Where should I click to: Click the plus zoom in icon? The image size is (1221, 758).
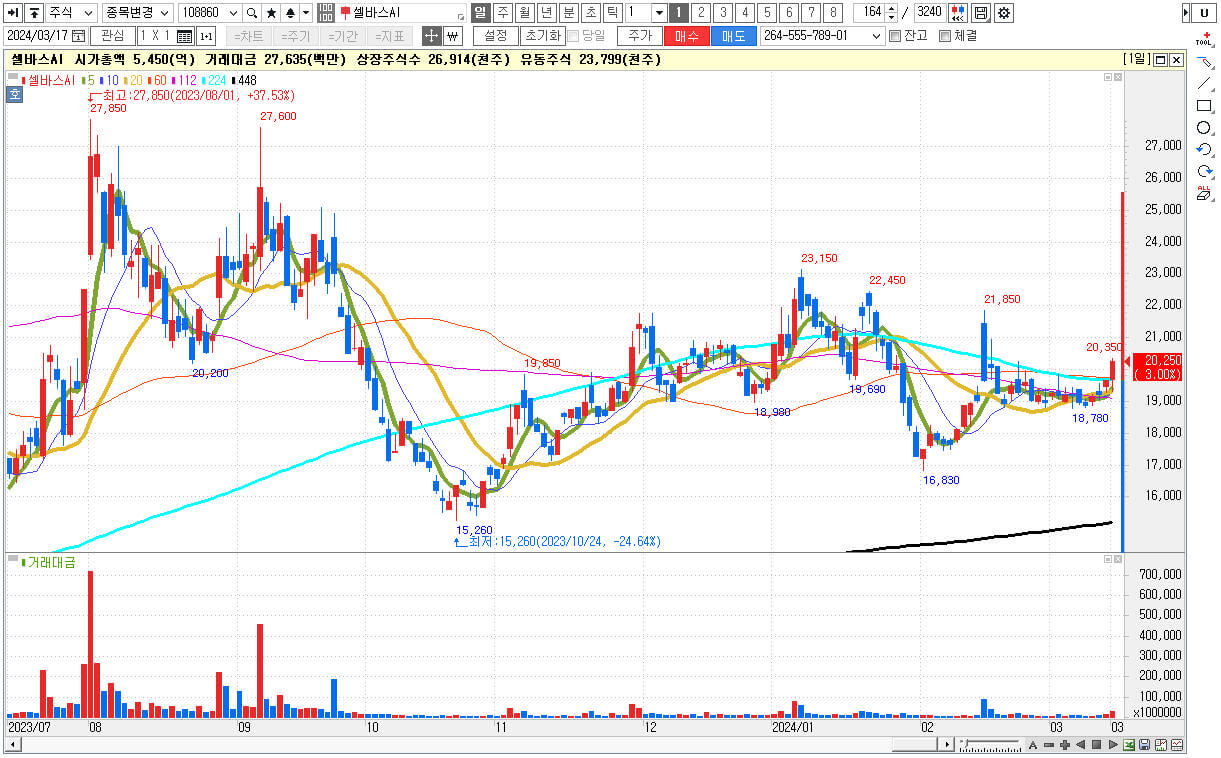click(1065, 745)
